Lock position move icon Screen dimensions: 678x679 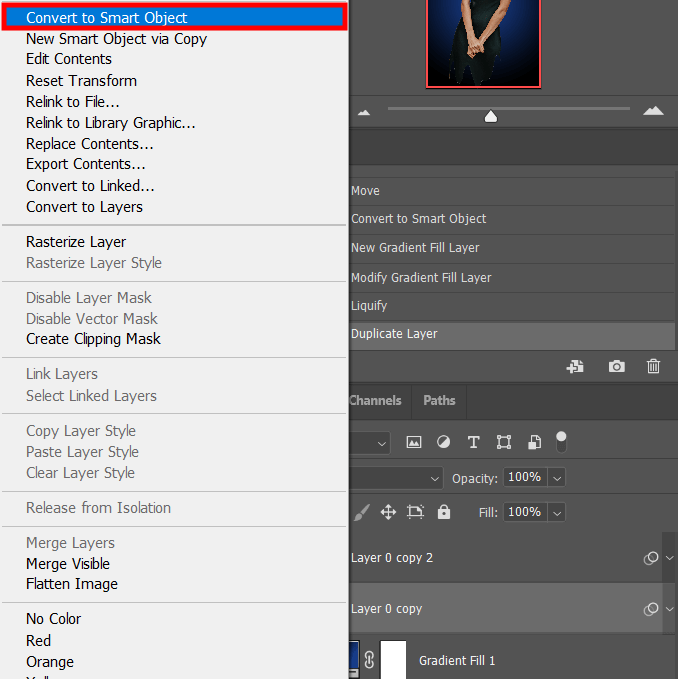(388, 512)
